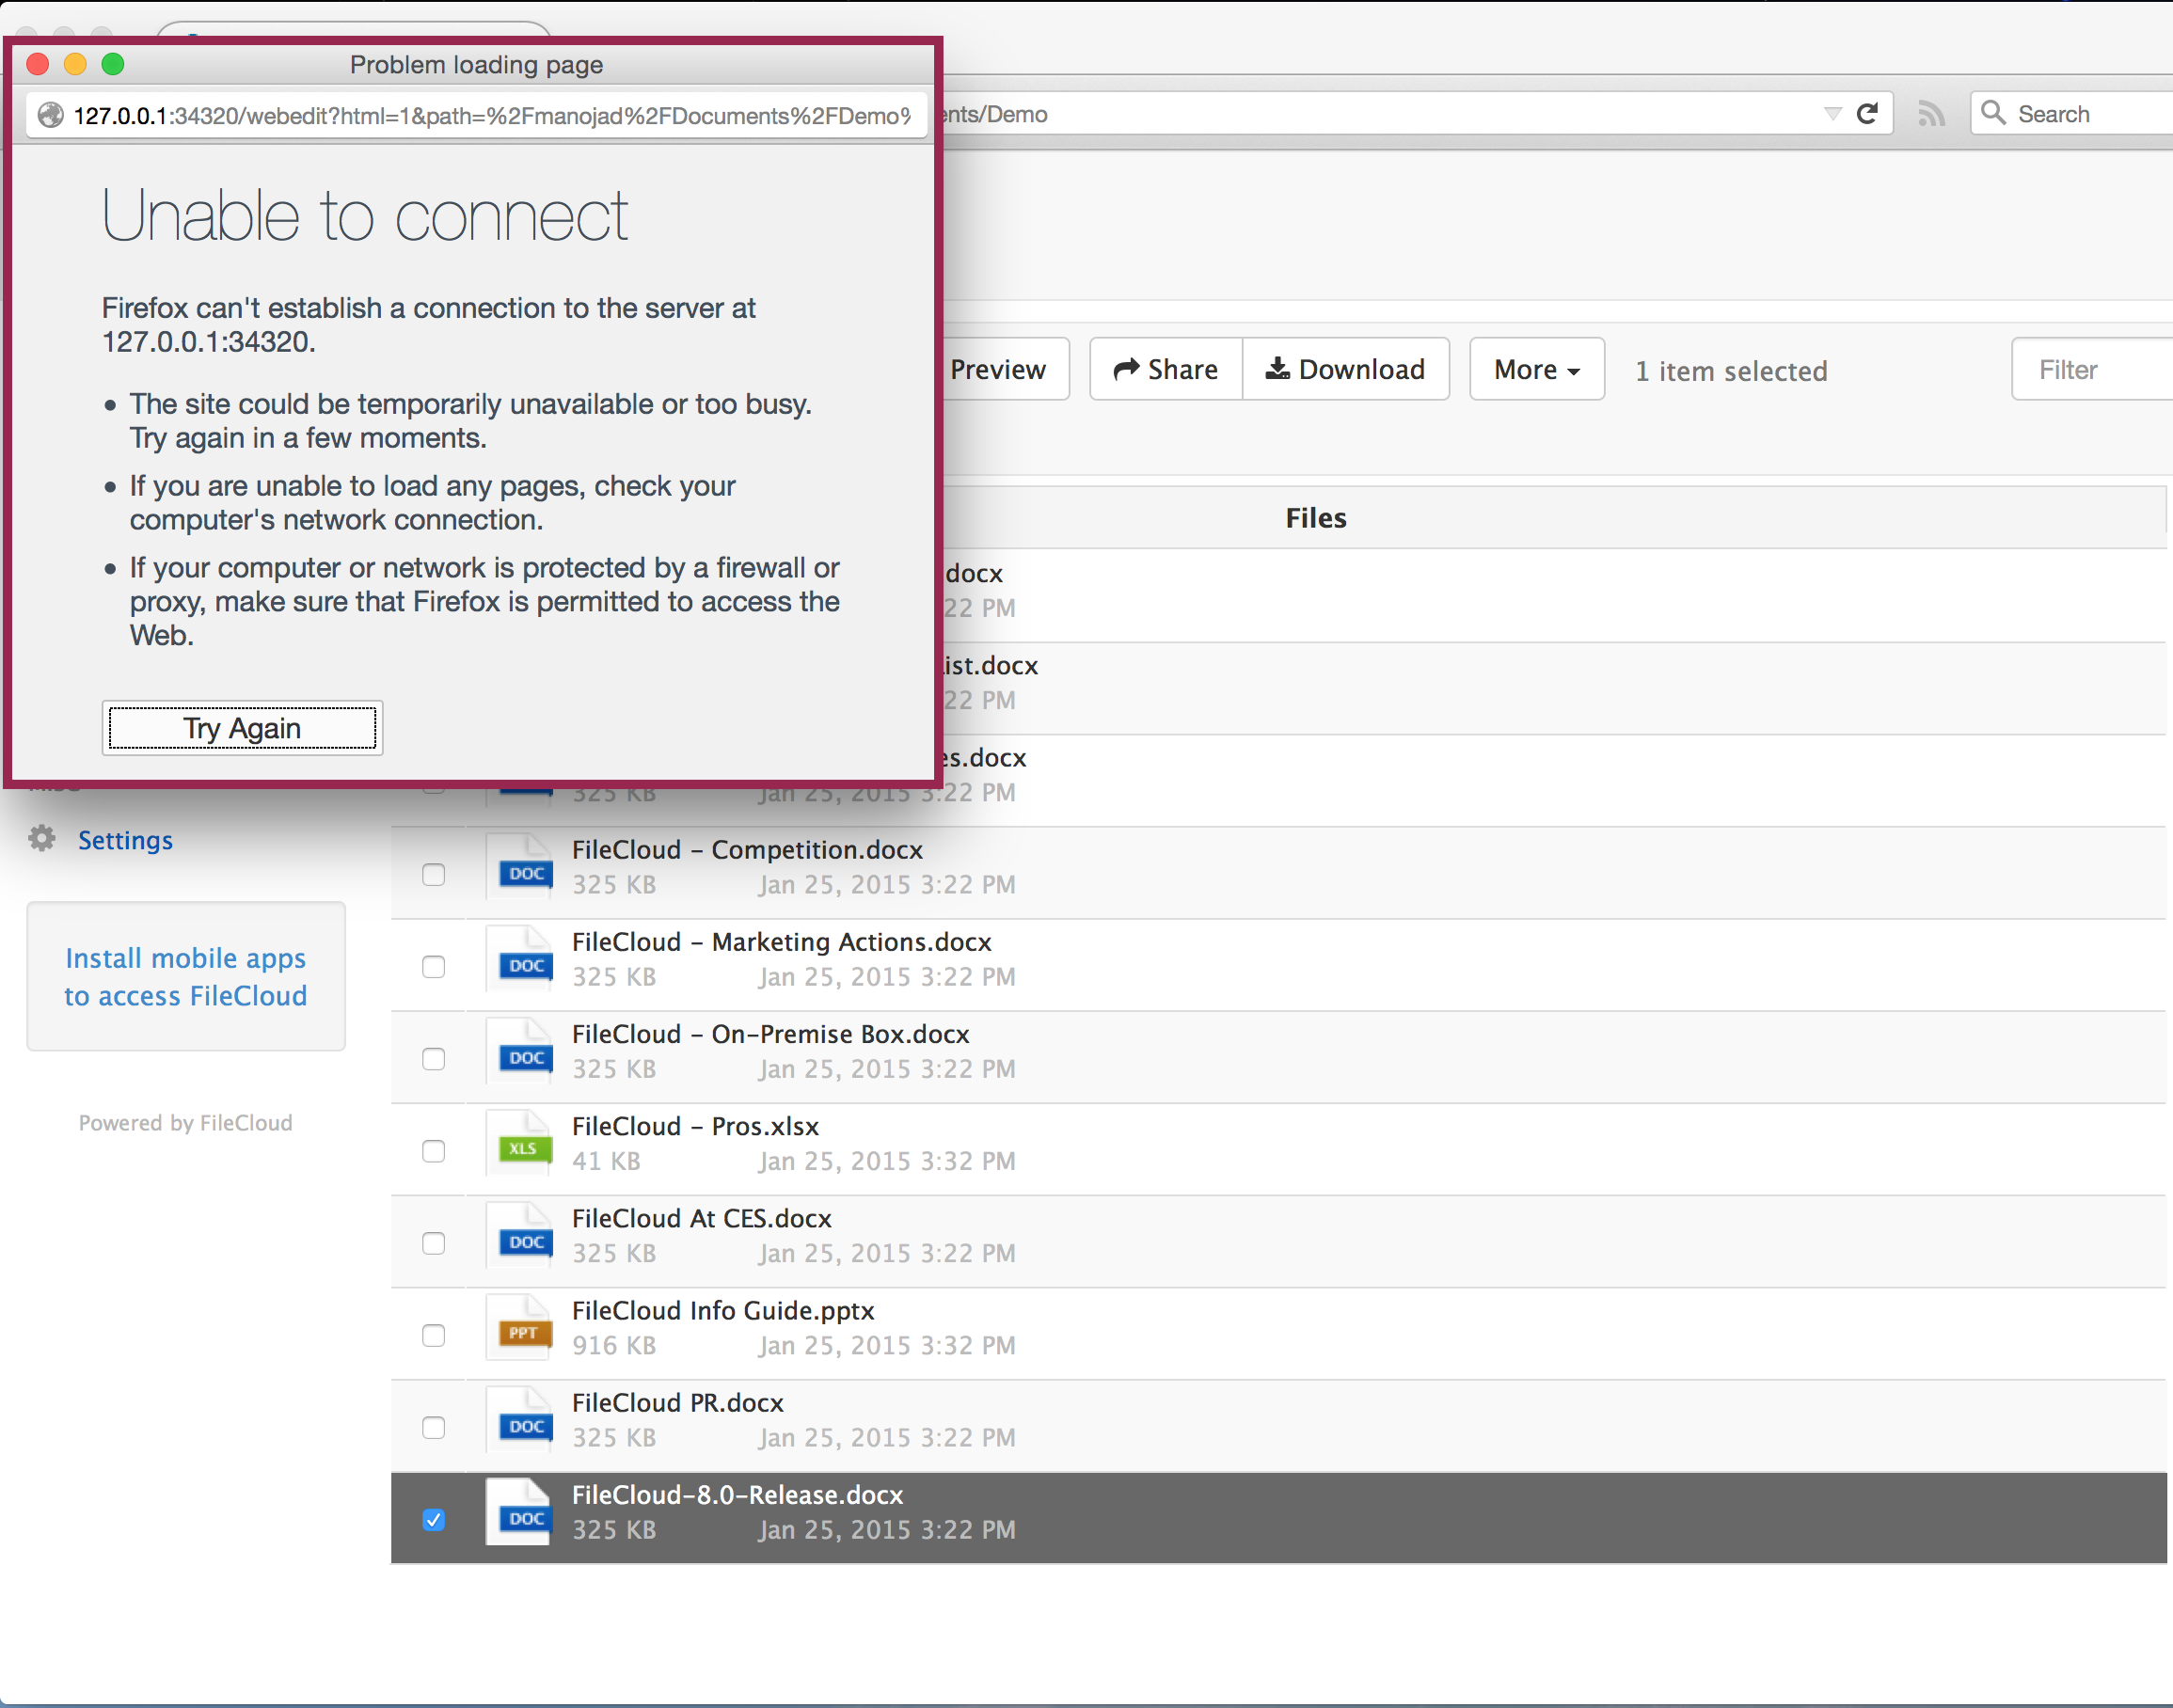Uncheck the FileCloud-8.0-Release.docx checkbox
Screen dimensions: 2173x1708
[x=433, y=1519]
